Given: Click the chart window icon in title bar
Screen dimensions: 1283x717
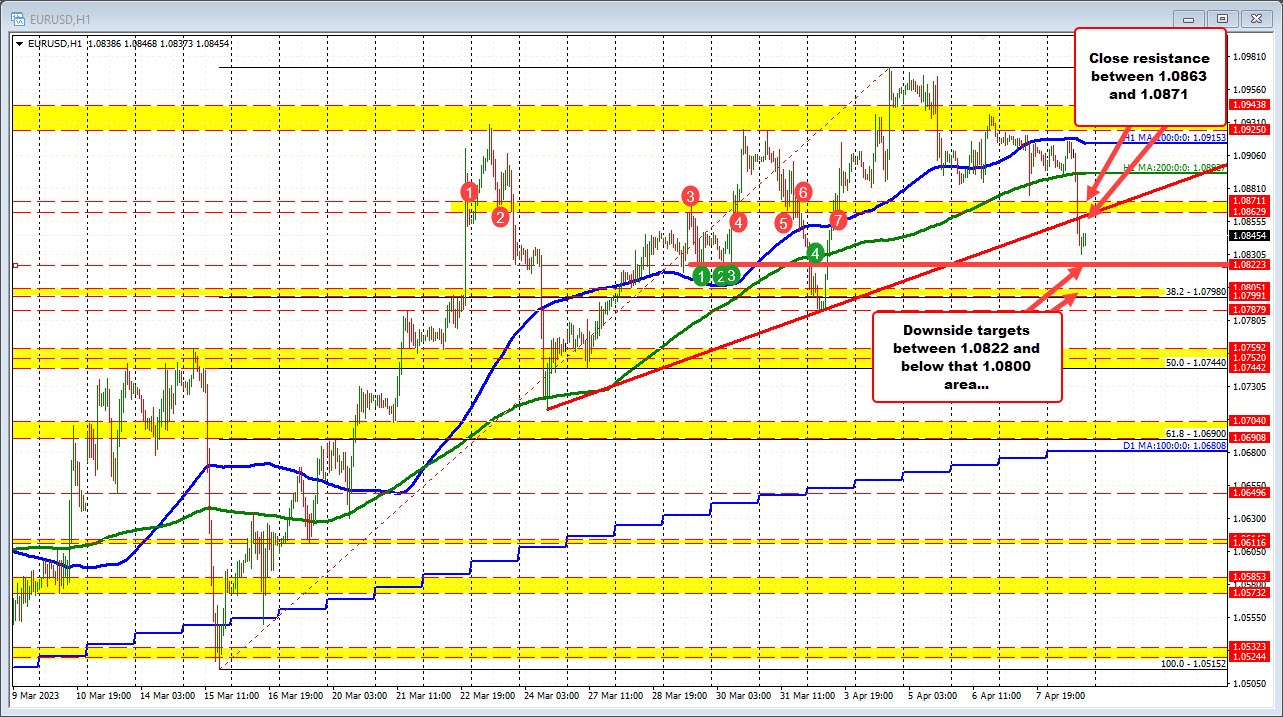Looking at the screenshot, I should coord(18,17).
